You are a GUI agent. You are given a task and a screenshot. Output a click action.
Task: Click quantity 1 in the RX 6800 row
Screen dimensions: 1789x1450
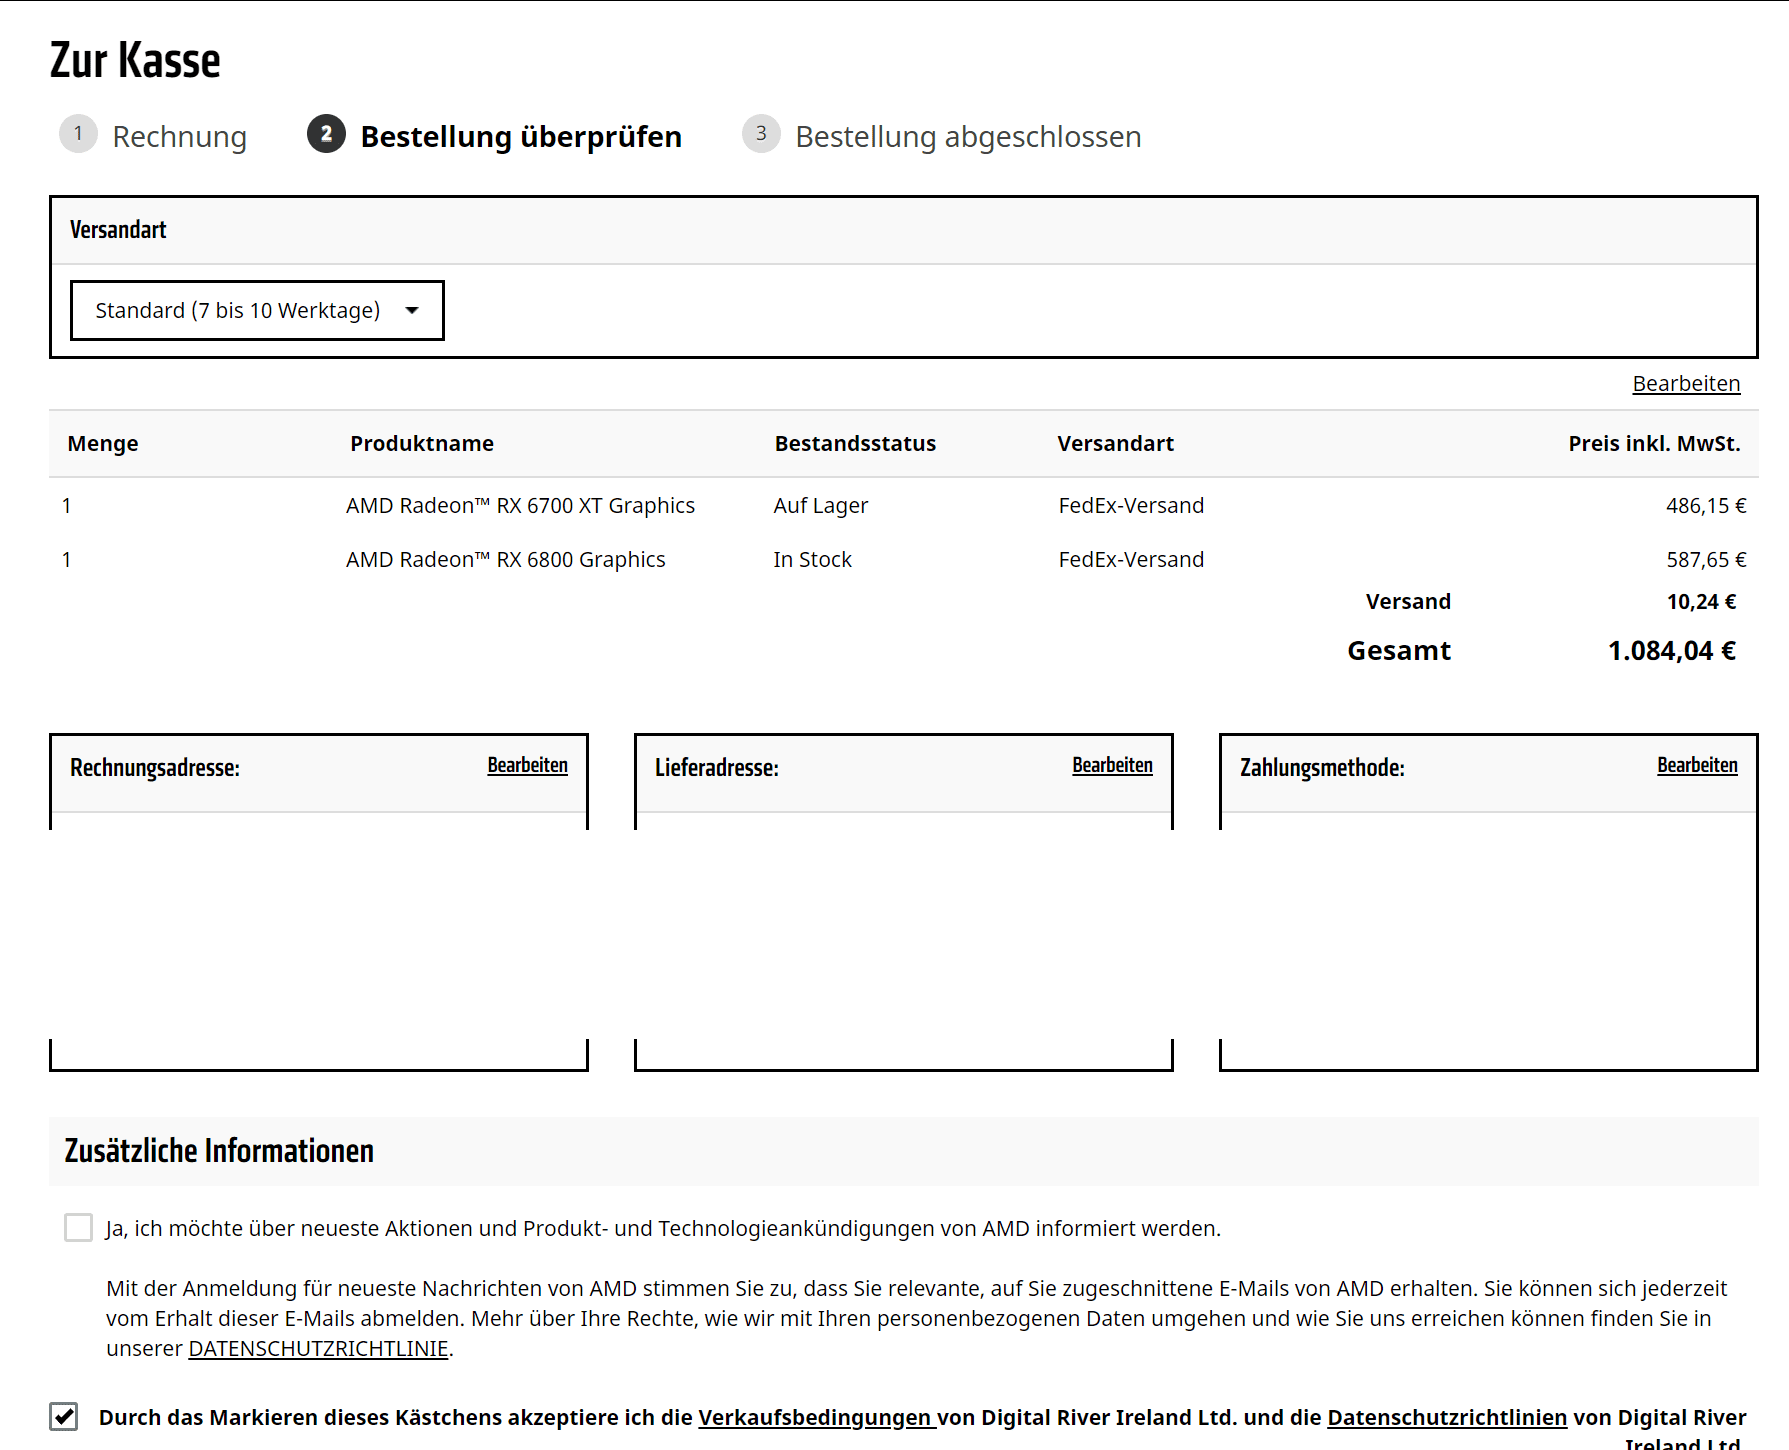click(x=67, y=560)
